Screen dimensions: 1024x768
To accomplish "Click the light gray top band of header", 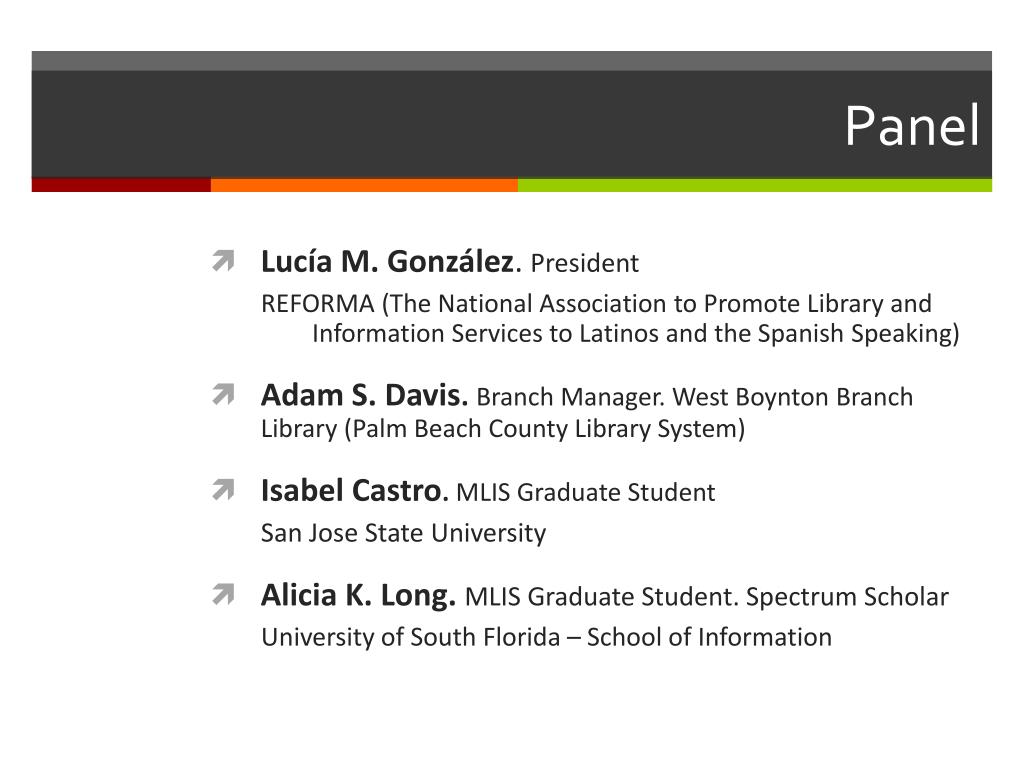I will [x=511, y=61].
